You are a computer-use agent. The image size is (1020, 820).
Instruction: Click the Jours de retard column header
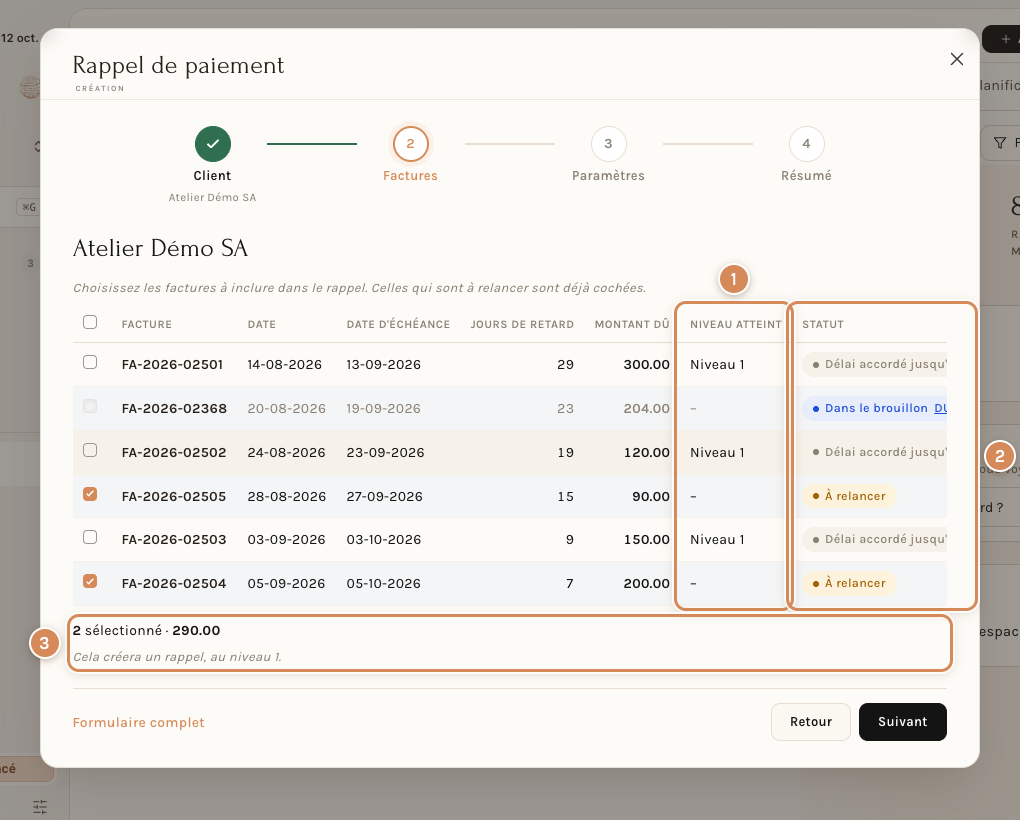(x=522, y=324)
